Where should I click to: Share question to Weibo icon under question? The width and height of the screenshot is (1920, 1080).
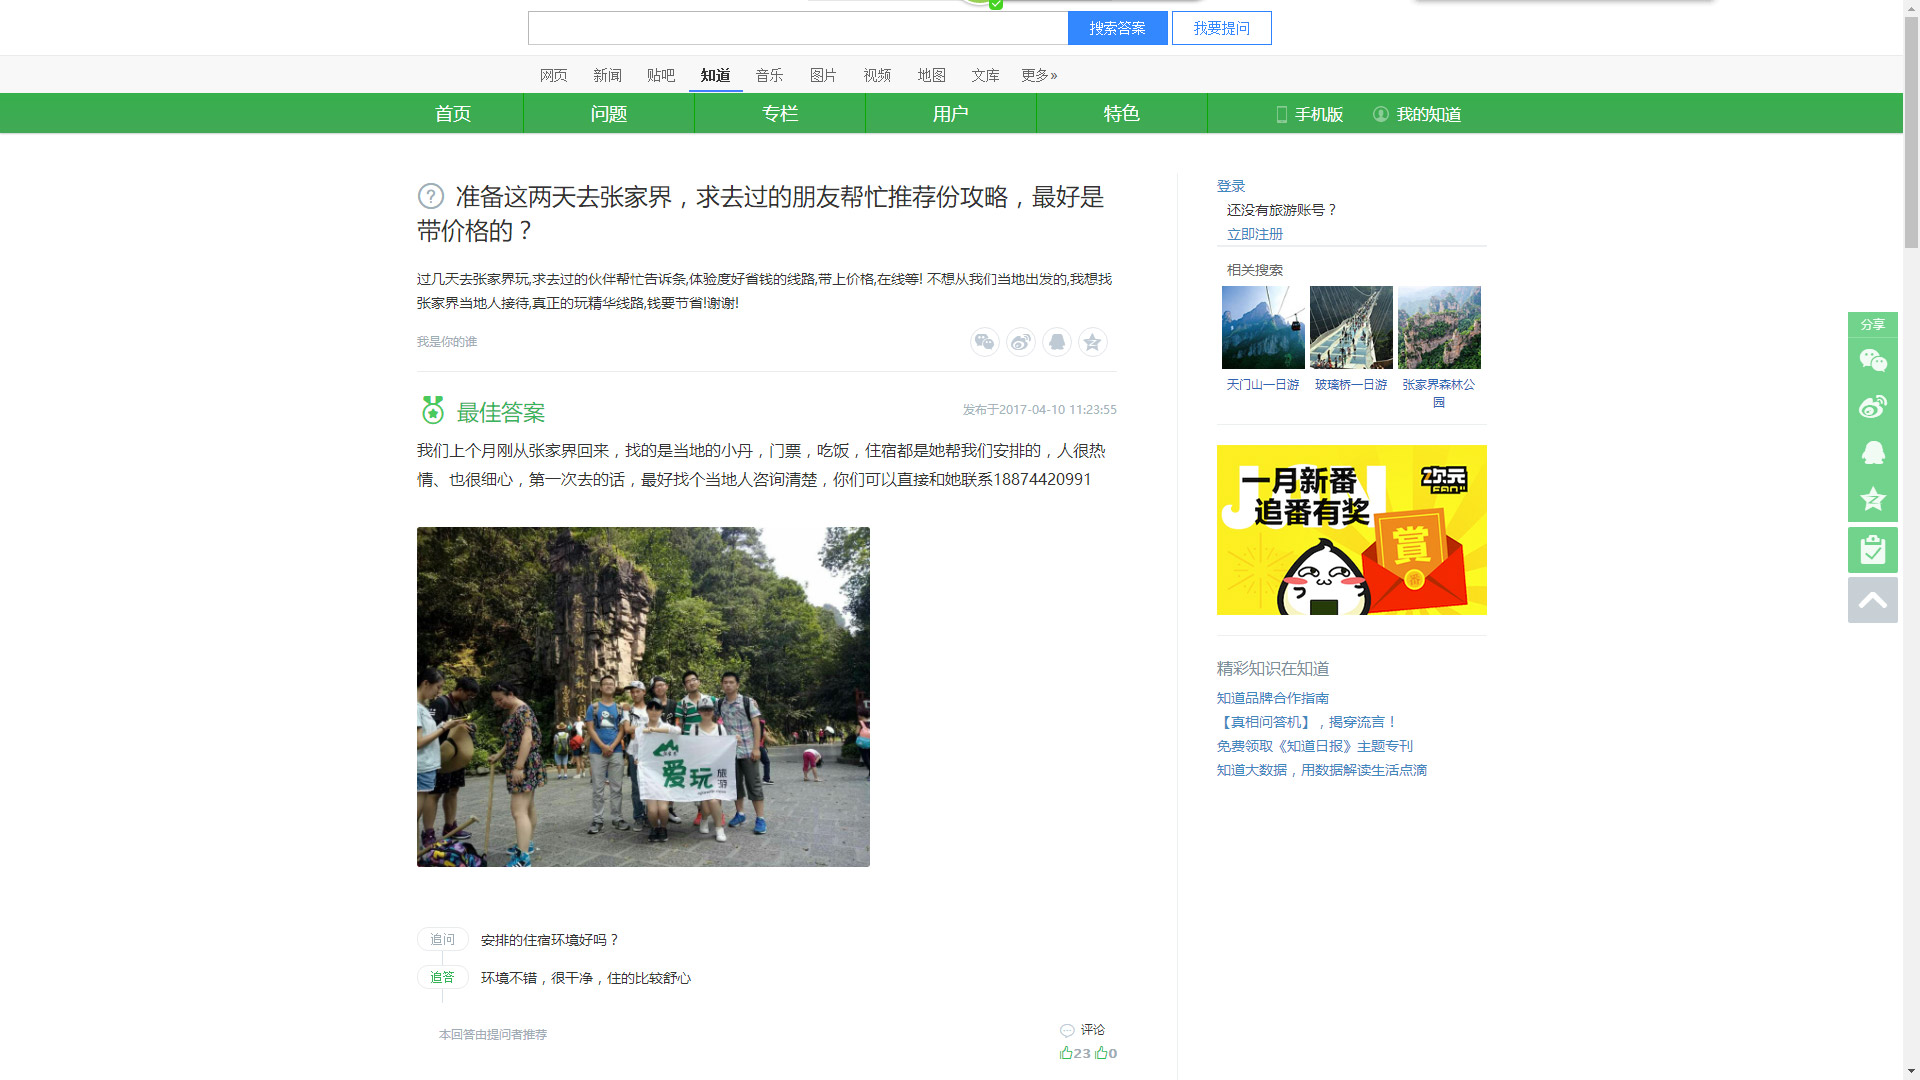(x=1020, y=342)
